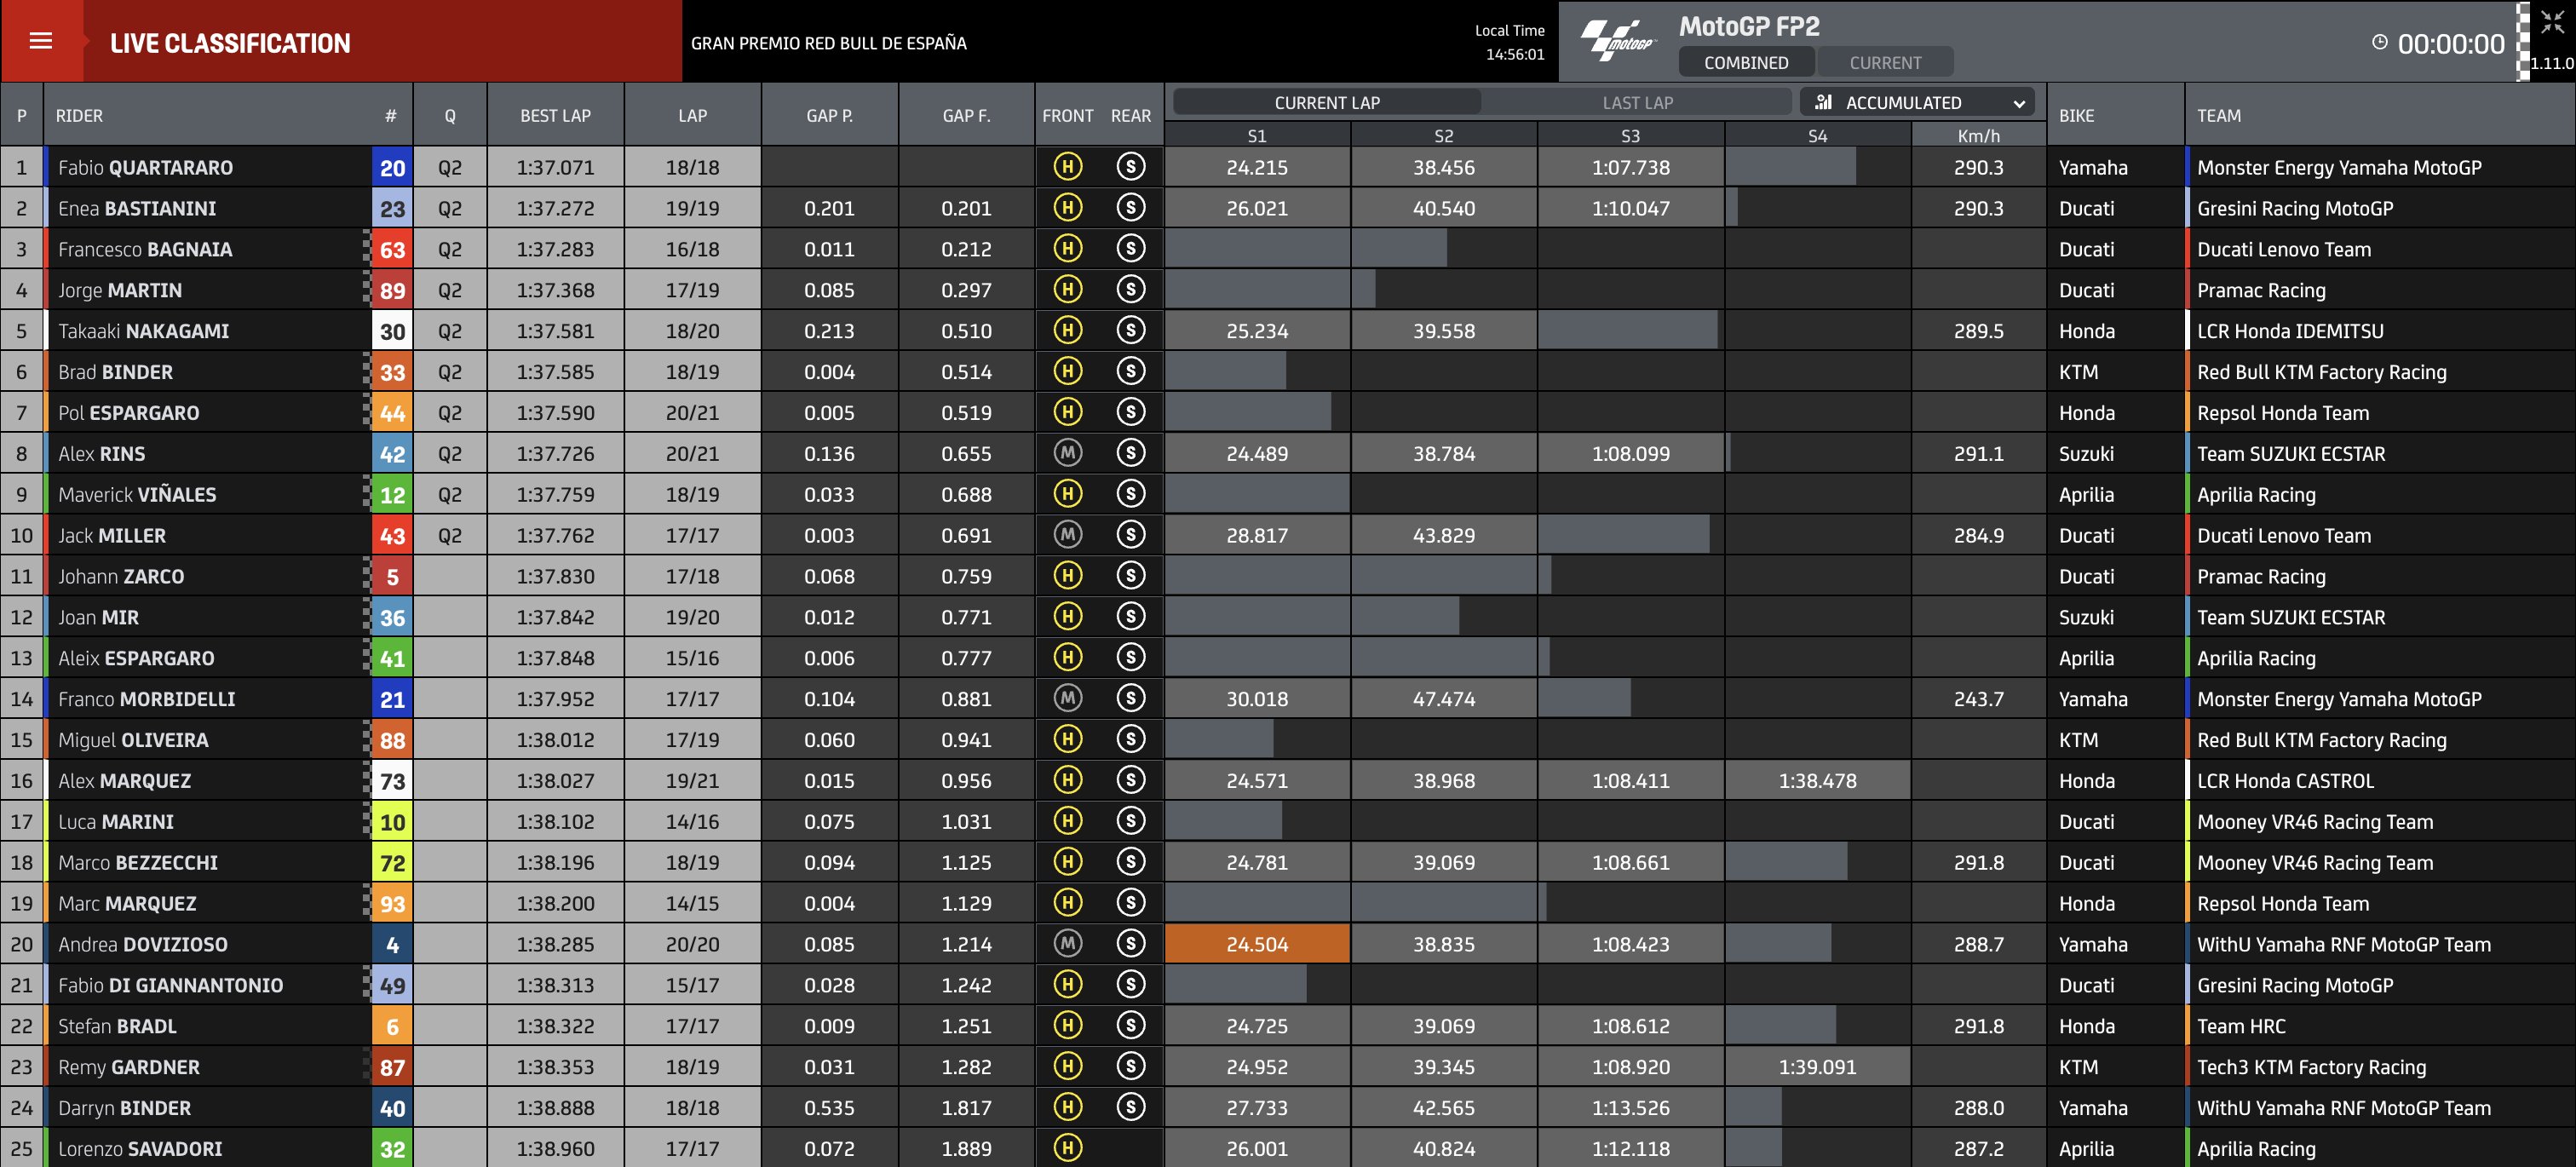Click Dovizioso's highlighted S1 time 24.504
The height and width of the screenshot is (1167, 2576).
pyautogui.click(x=1257, y=943)
